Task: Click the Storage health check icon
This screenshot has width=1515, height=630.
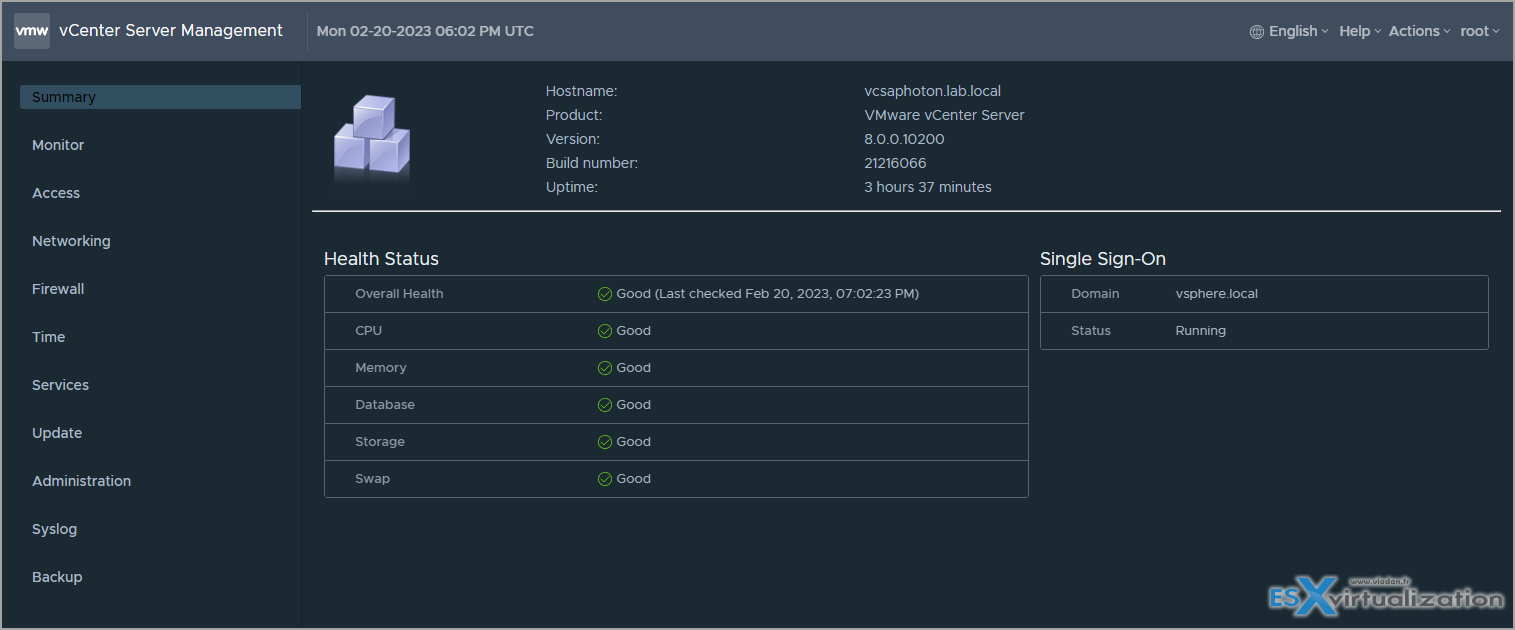Action: tap(604, 442)
